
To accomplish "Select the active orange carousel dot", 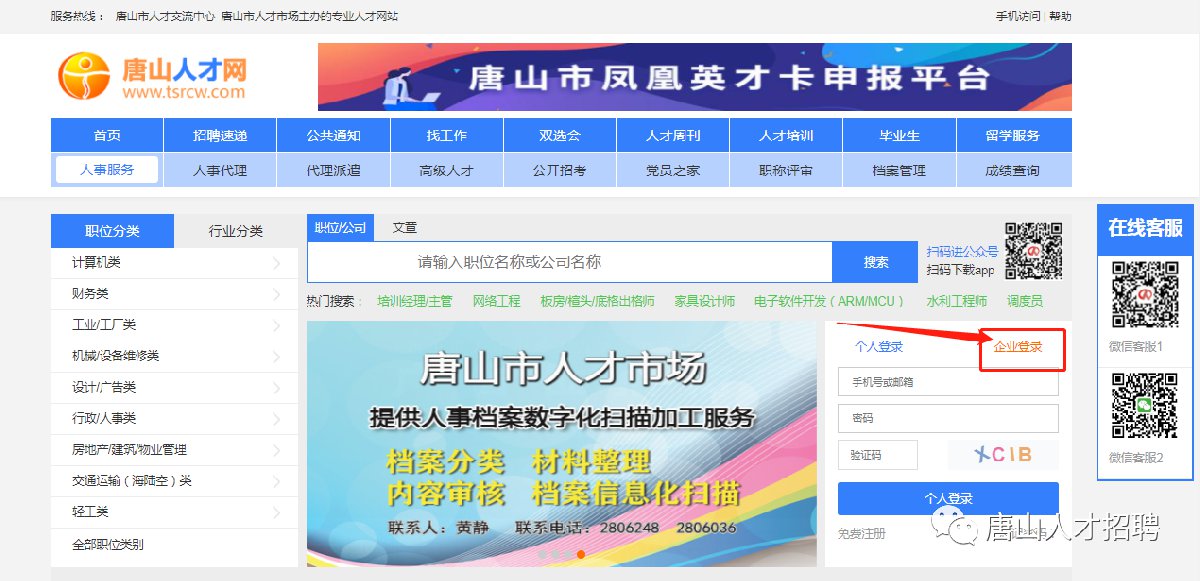I will tap(581, 554).
